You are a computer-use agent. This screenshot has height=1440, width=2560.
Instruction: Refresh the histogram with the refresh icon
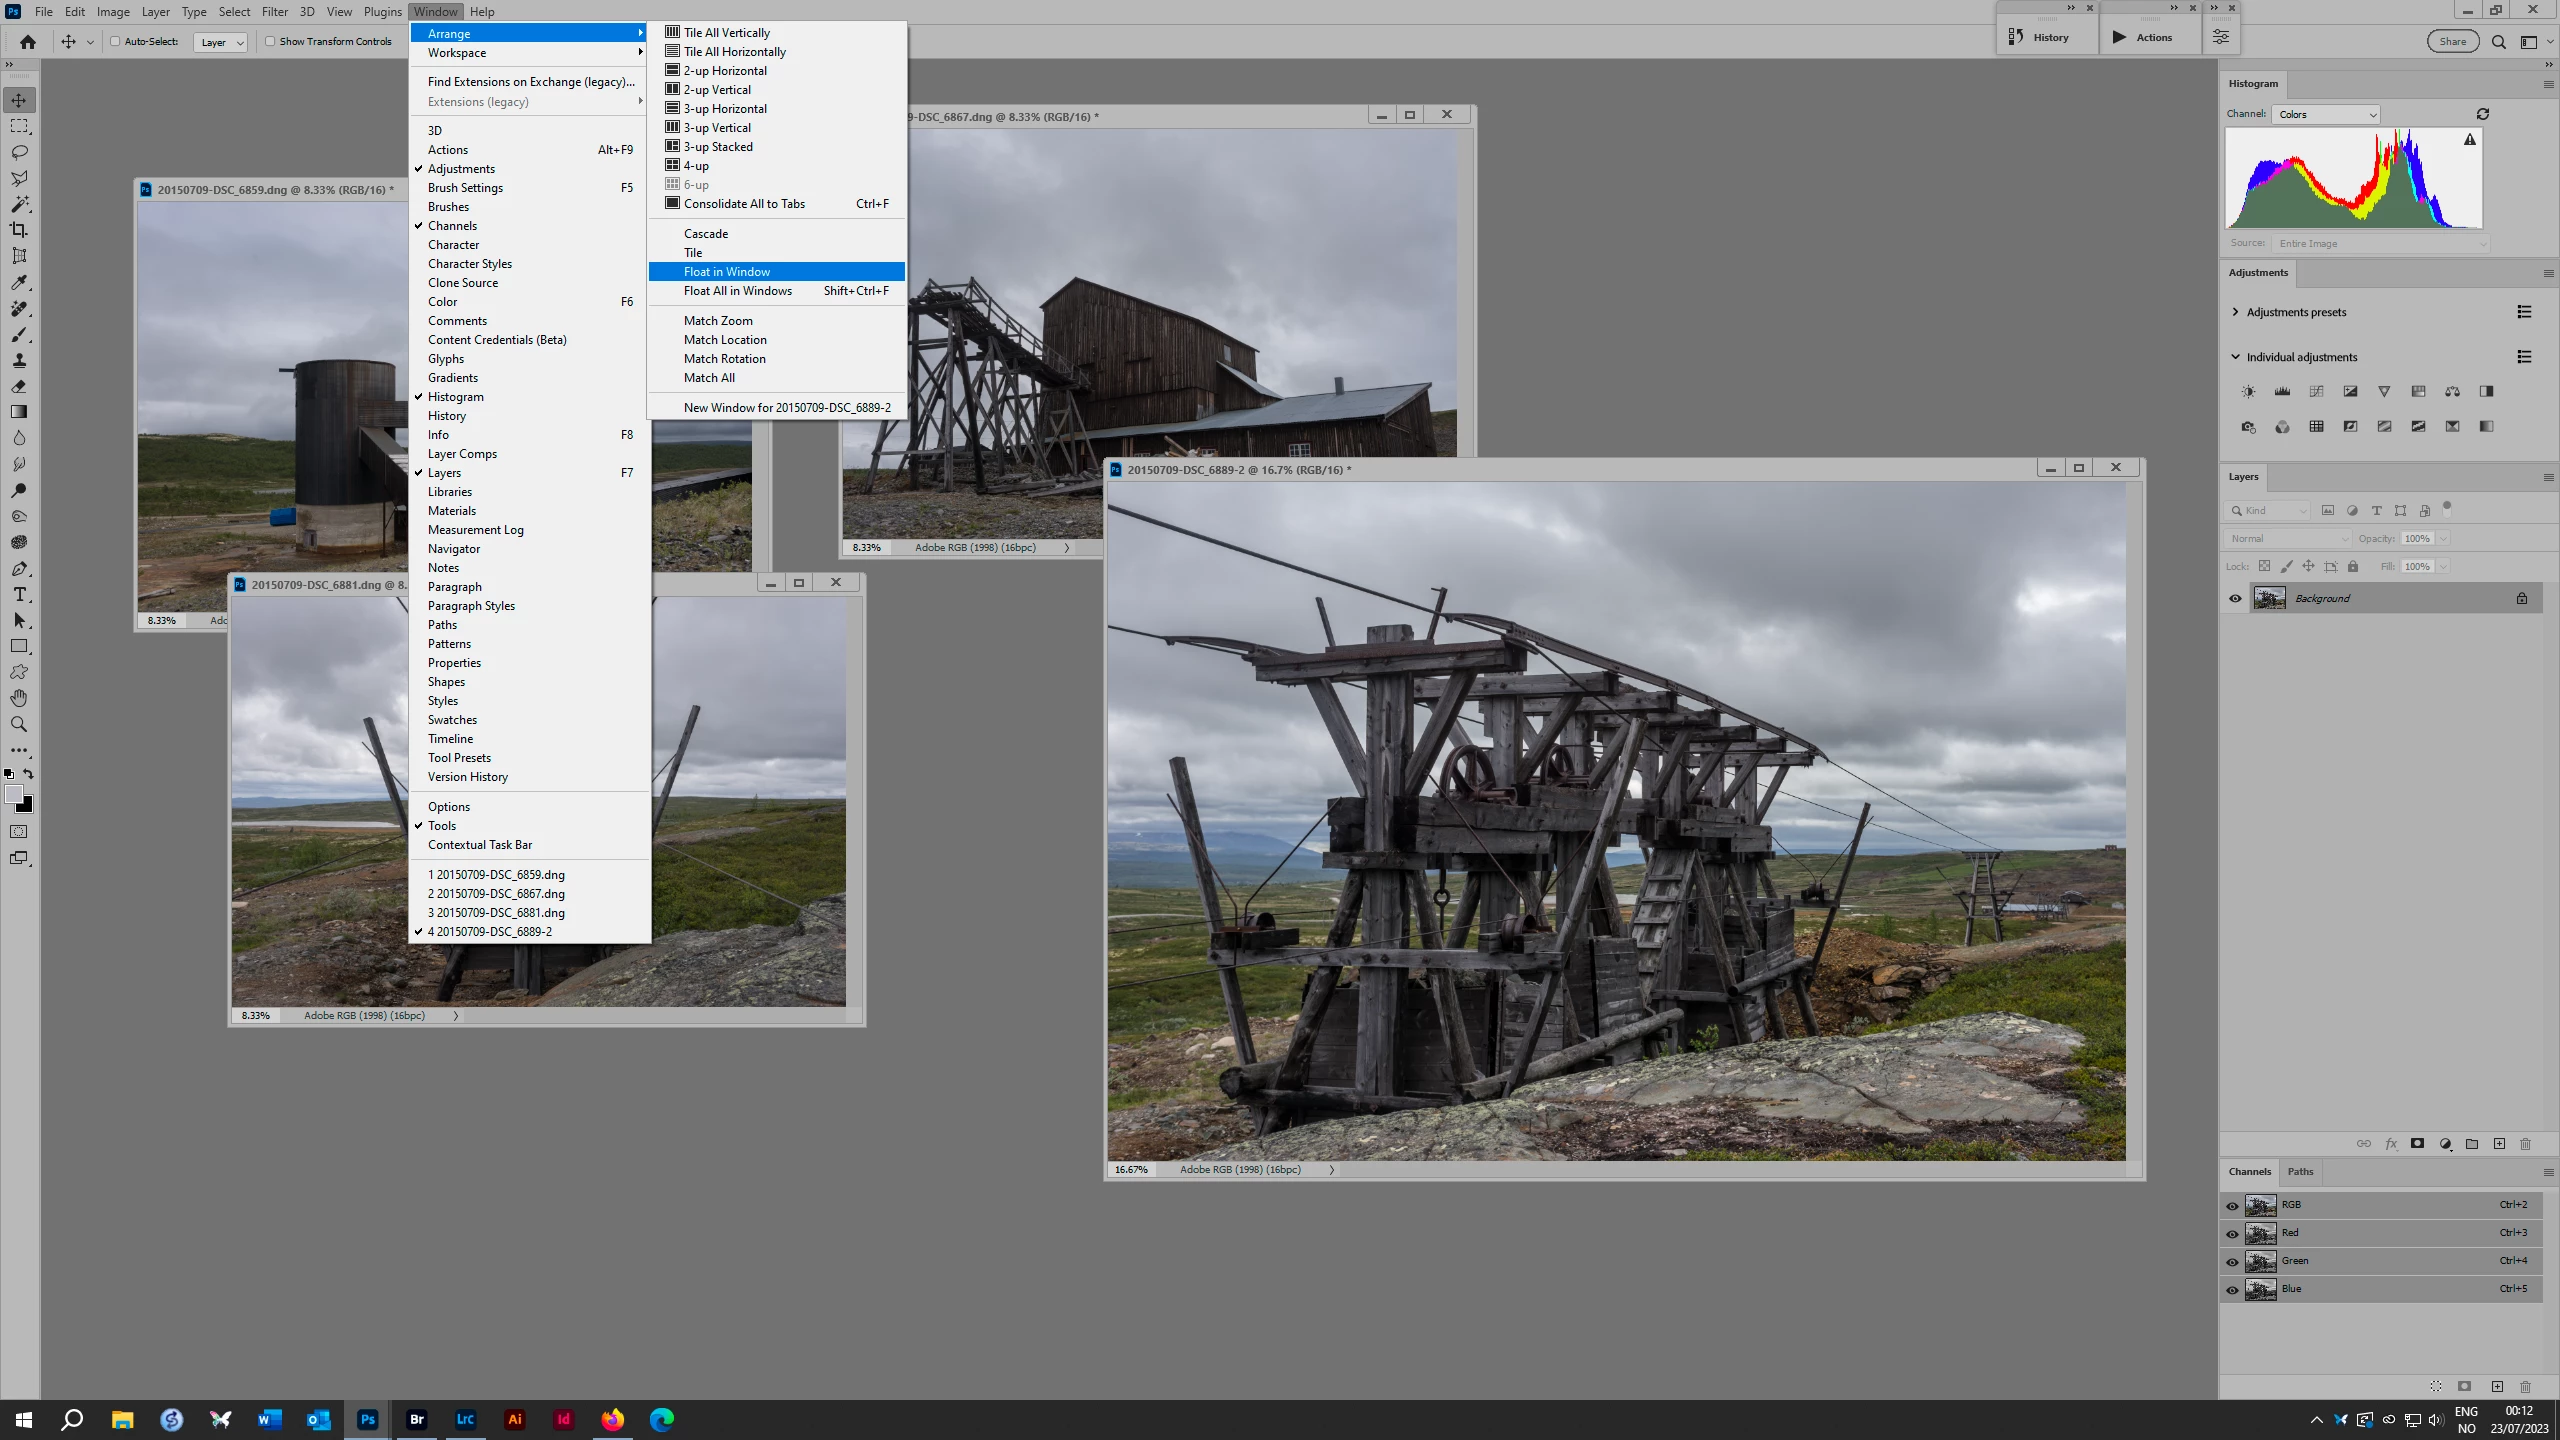(2482, 114)
